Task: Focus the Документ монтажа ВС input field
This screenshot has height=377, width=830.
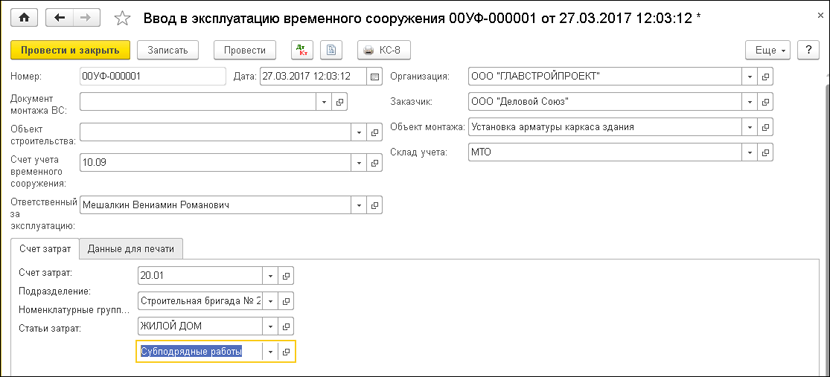Action: (x=199, y=101)
